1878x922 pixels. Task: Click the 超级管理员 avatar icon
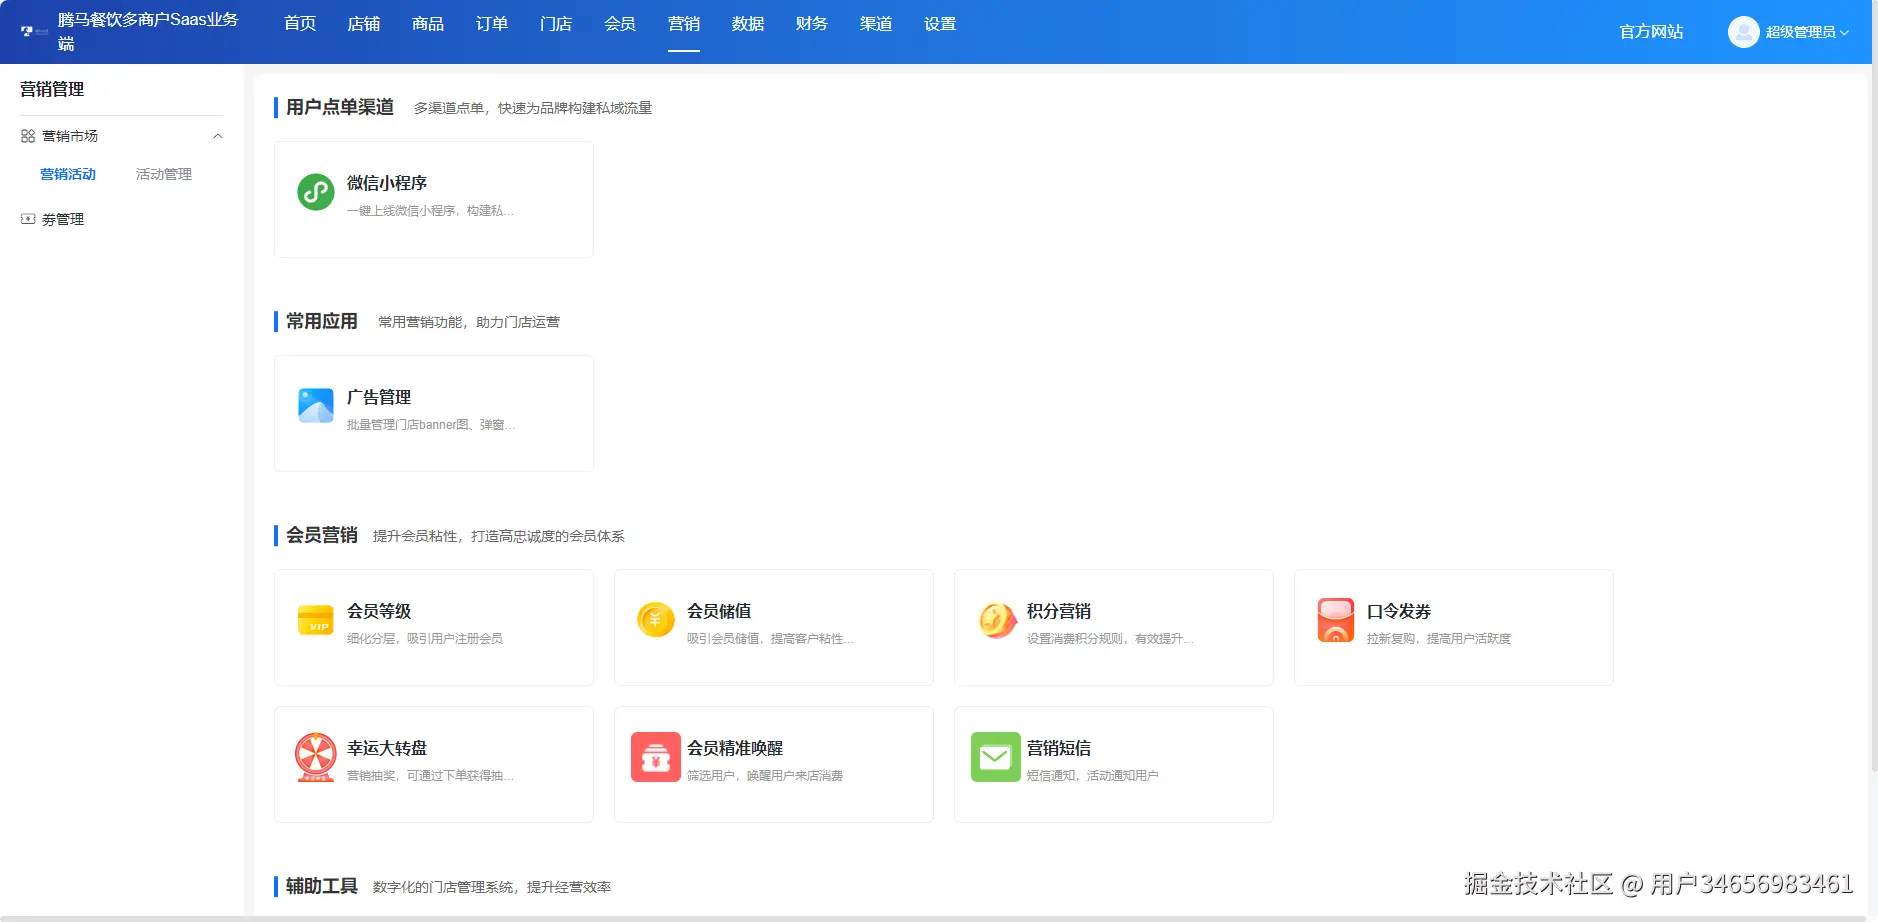[x=1743, y=32]
